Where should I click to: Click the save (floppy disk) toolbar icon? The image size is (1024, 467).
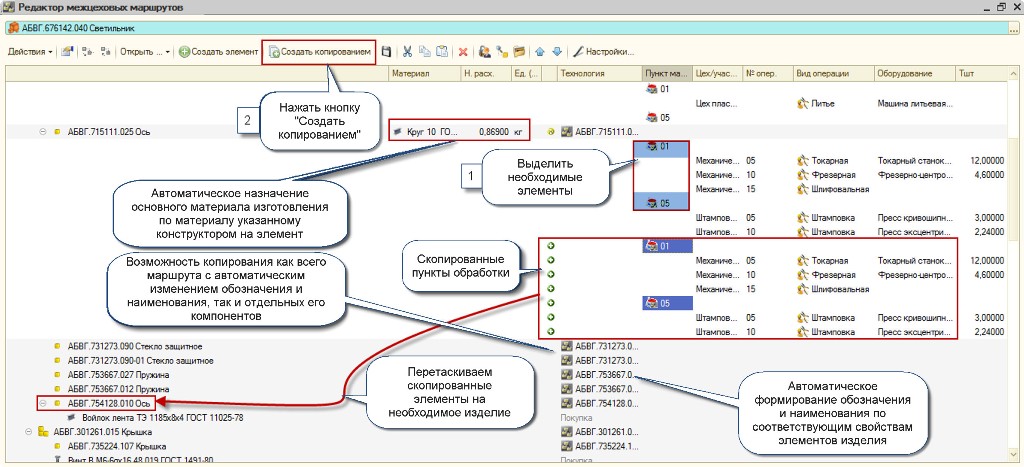coord(386,51)
